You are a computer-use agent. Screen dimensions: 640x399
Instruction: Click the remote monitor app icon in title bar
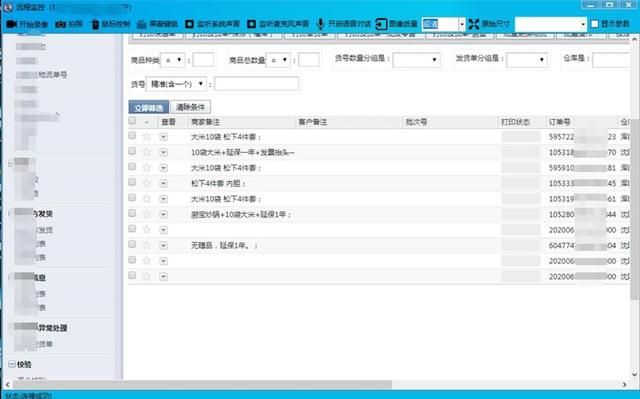coord(8,7)
